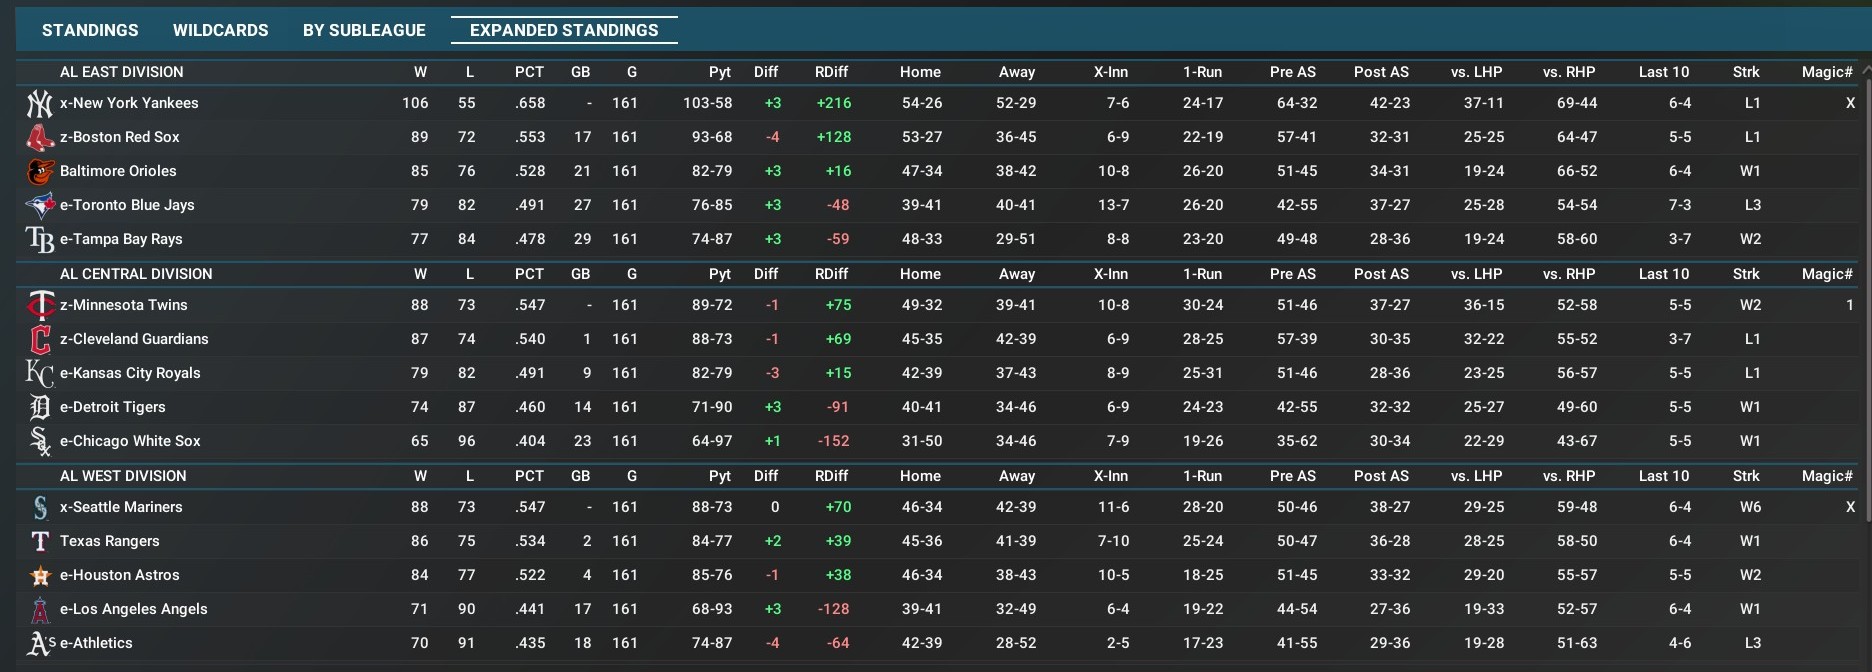Open the Kansas City Royals team link
Viewport: 1872px width, 672px height.
point(130,373)
